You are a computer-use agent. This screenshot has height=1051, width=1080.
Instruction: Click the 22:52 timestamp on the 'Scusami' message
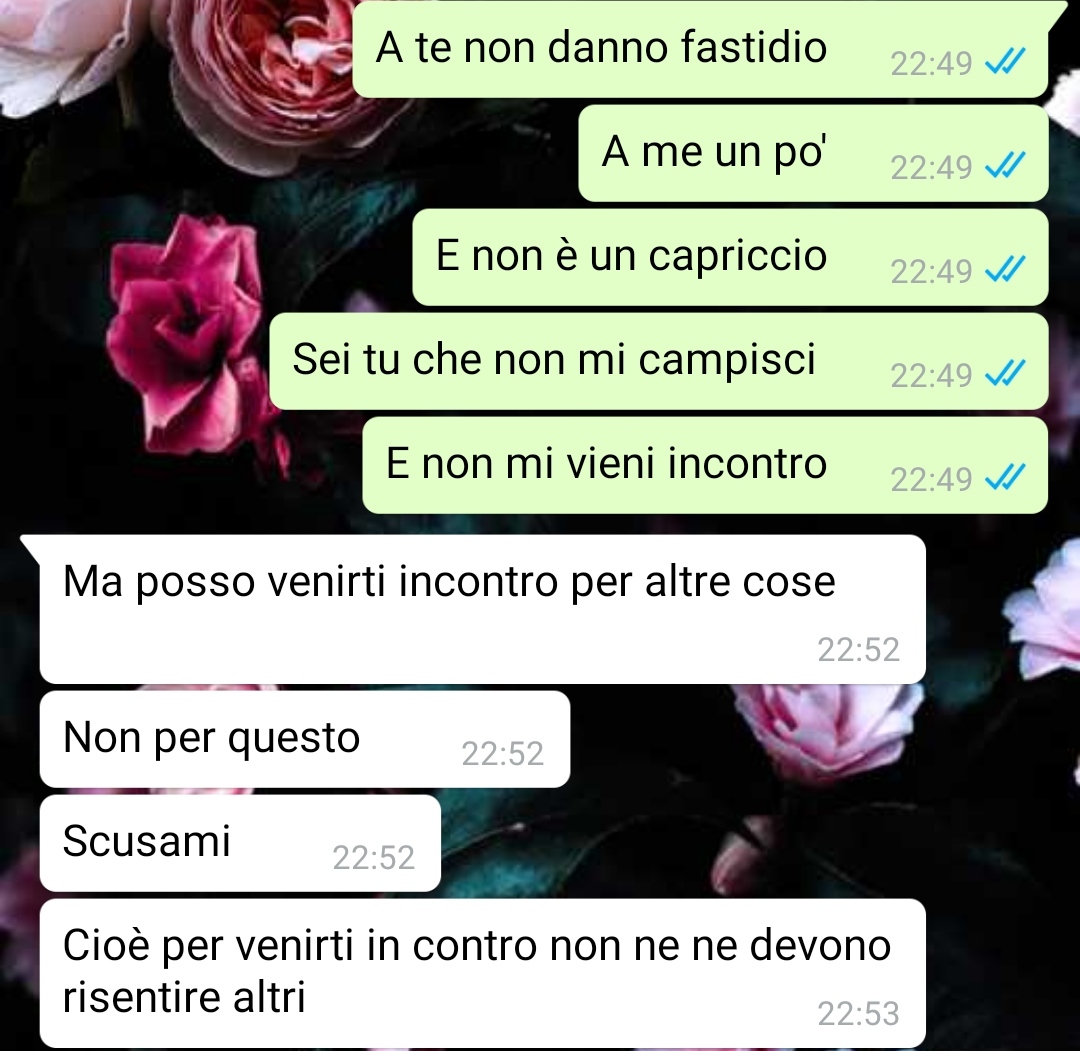pyautogui.click(x=373, y=857)
